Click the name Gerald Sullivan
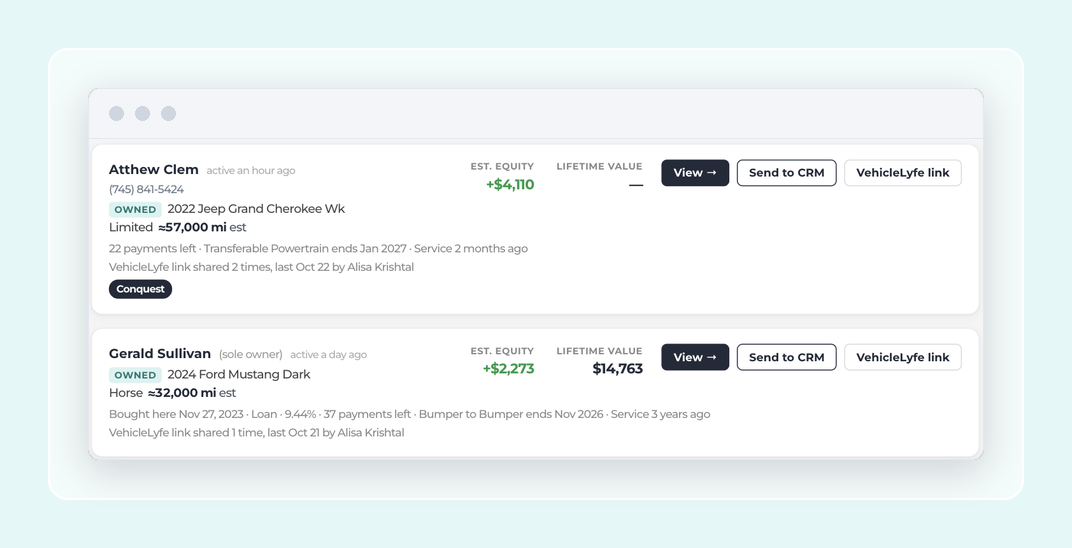The image size is (1072, 548). coord(160,354)
